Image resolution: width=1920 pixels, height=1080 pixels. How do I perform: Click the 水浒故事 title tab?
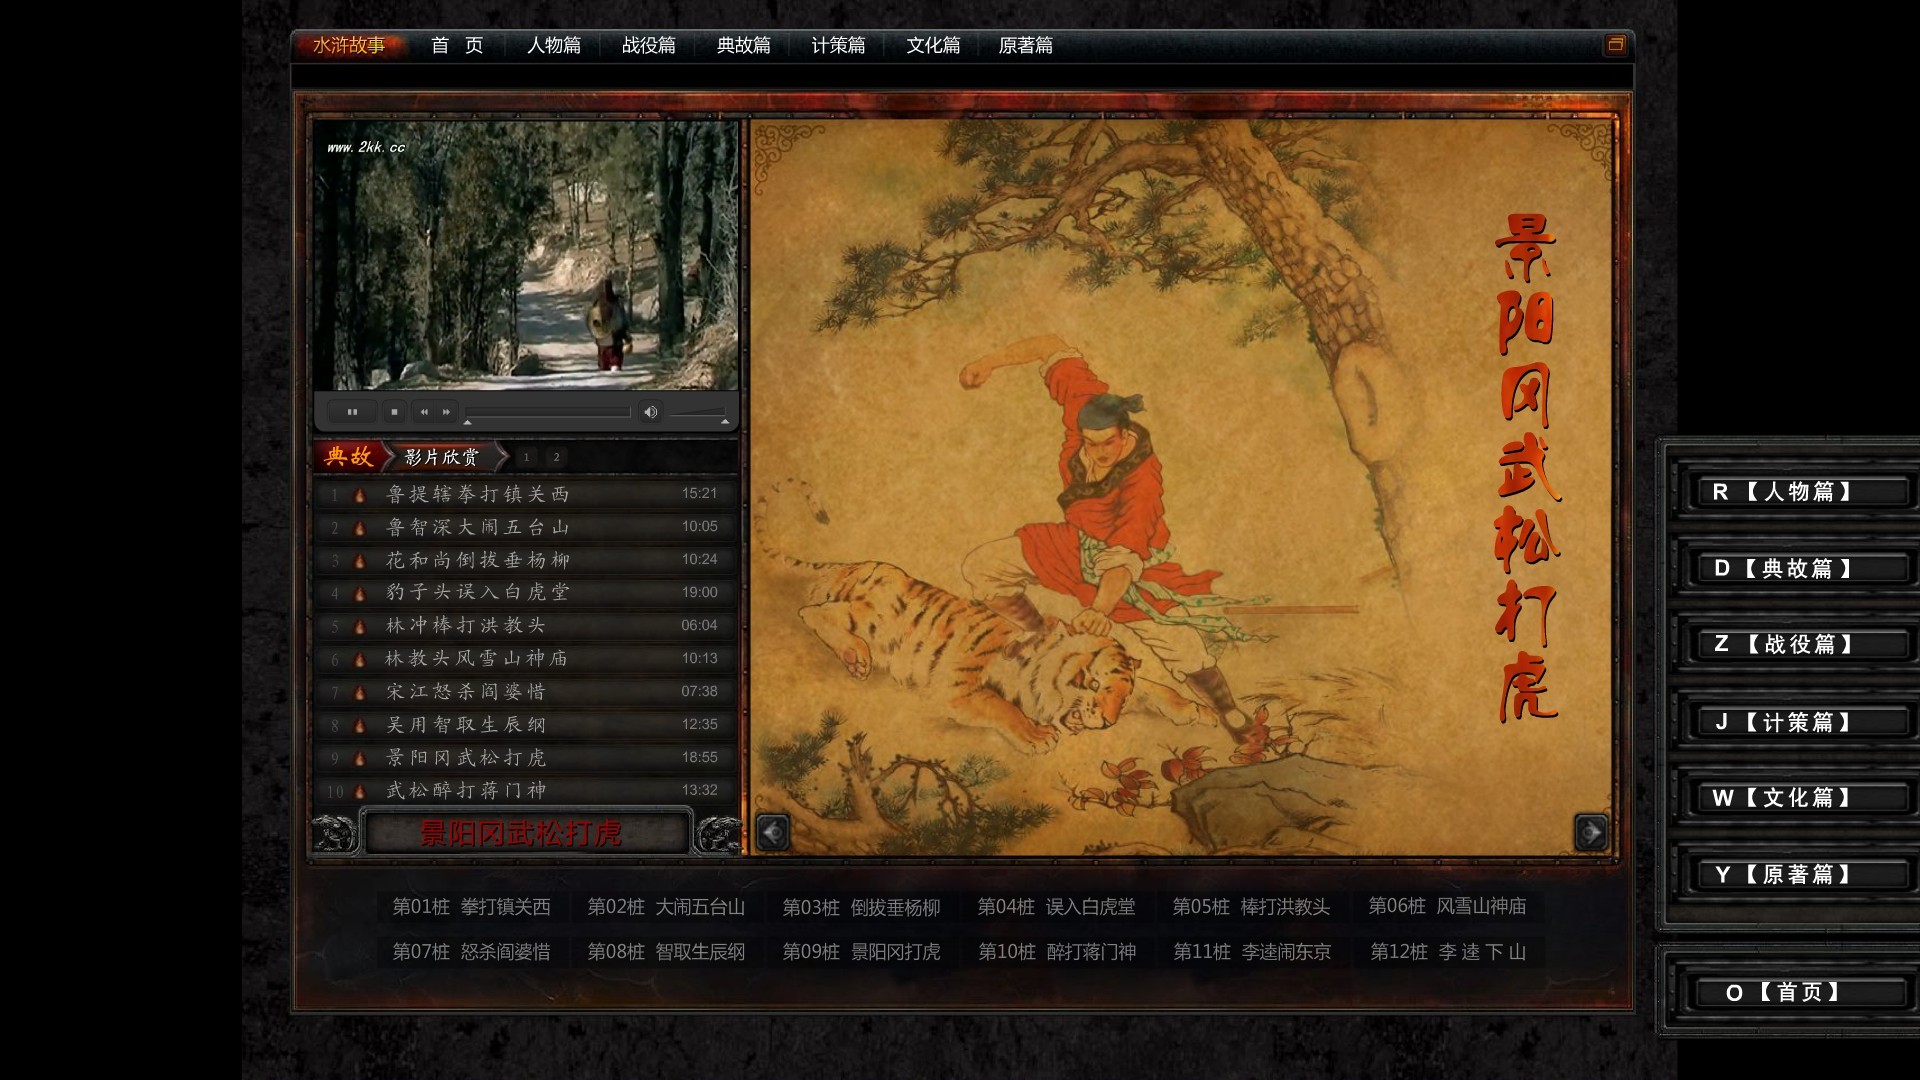349,45
